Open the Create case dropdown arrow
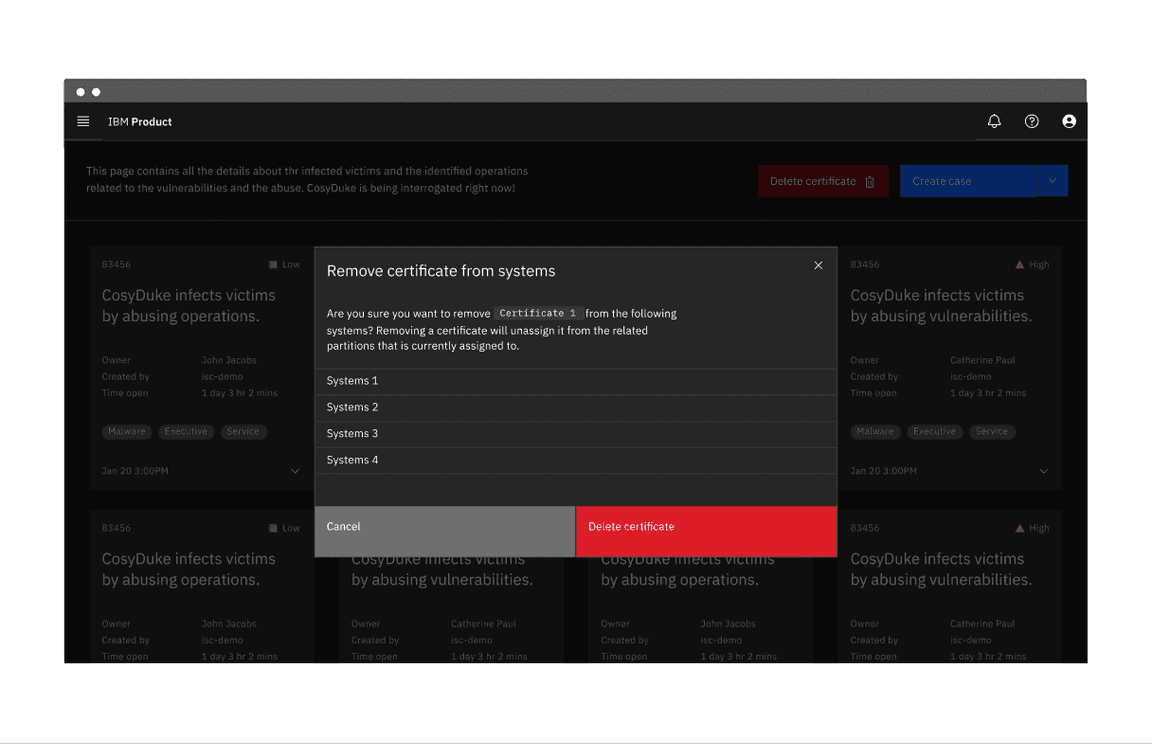Viewport: 1152px width, 744px height. click(1052, 181)
